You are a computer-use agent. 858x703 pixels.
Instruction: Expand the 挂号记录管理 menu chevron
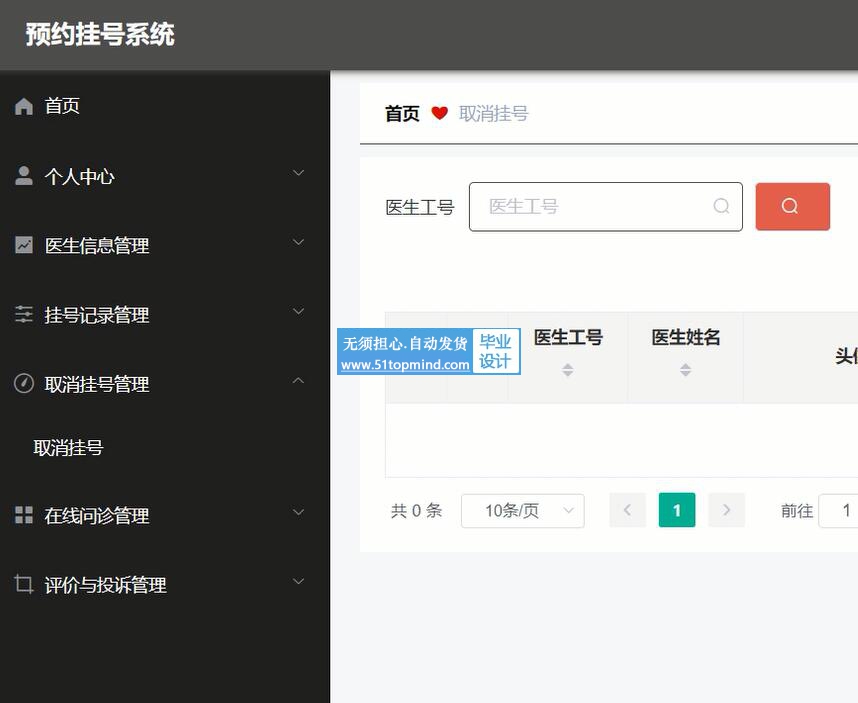coord(298,311)
